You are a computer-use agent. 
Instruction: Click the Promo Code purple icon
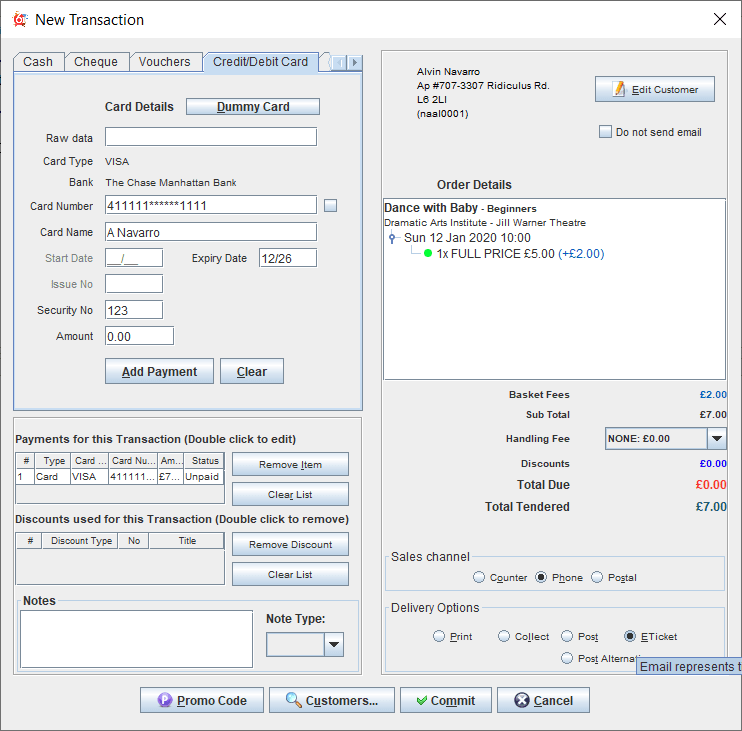(164, 701)
